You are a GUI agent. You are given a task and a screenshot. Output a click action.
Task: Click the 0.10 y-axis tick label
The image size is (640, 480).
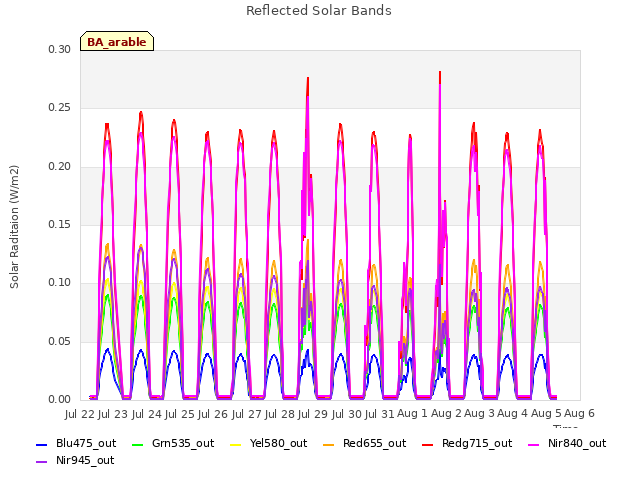(x=59, y=282)
